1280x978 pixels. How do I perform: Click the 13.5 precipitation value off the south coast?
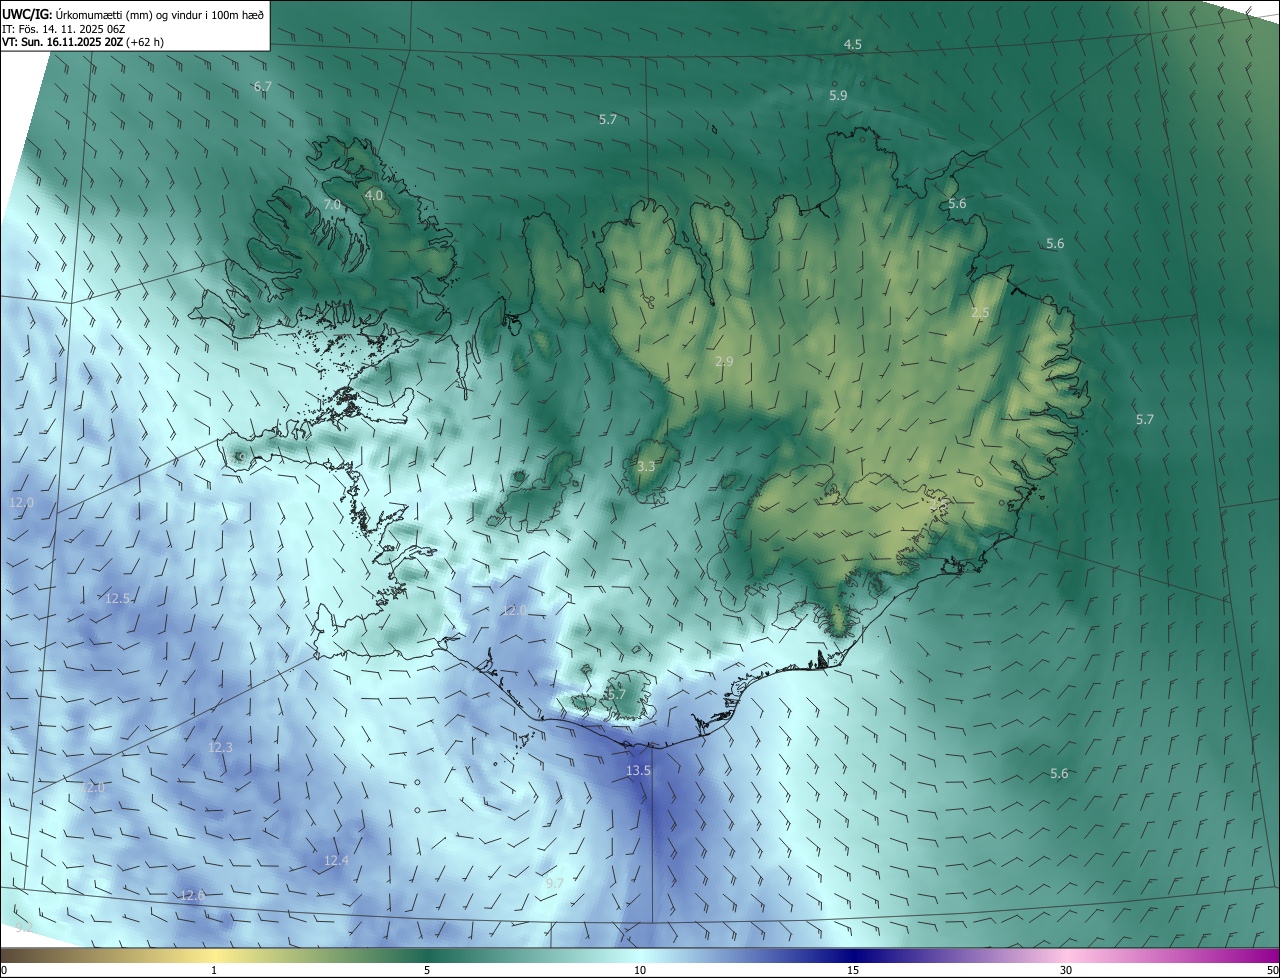(x=638, y=770)
